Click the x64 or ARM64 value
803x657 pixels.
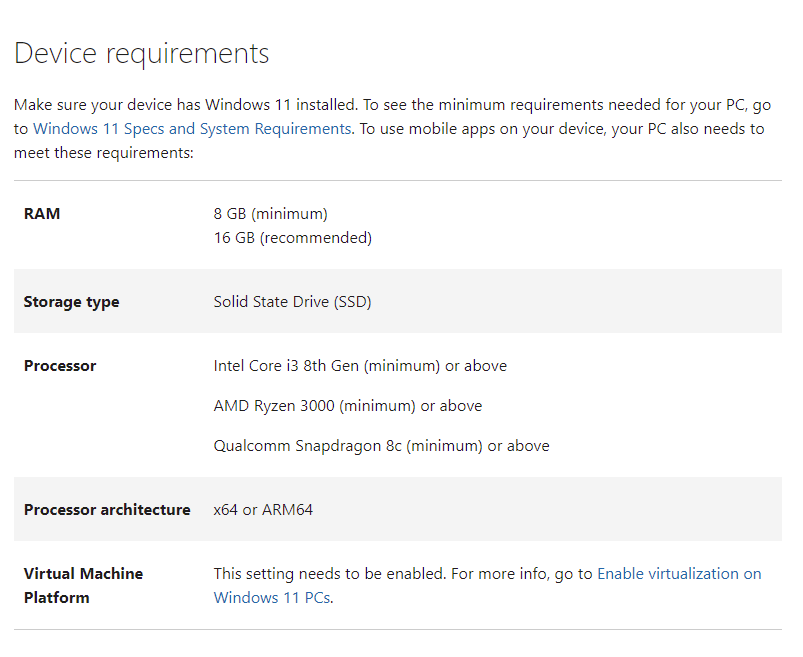[263, 510]
